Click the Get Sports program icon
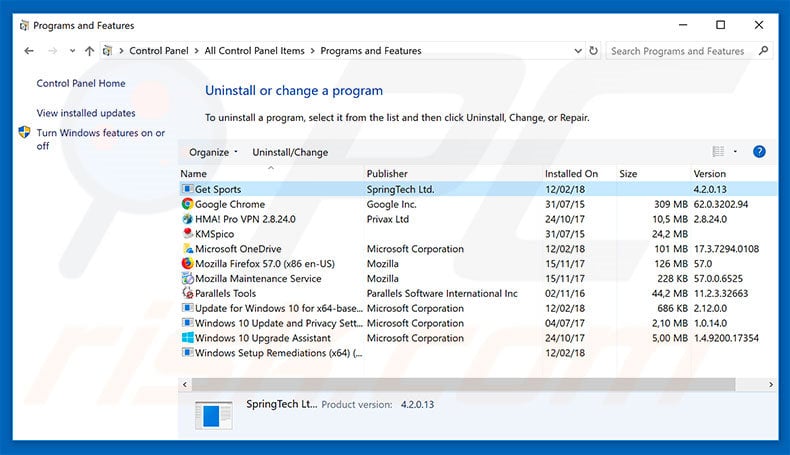 pos(187,189)
